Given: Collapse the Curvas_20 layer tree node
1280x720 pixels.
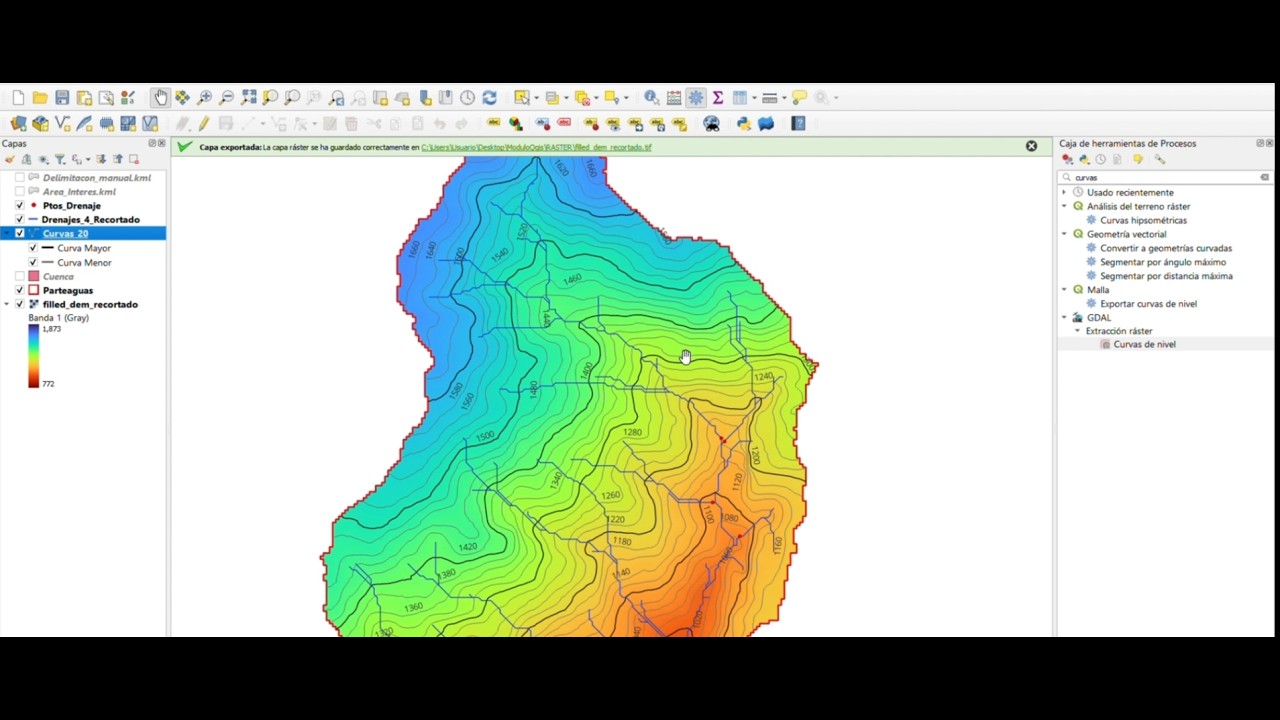Looking at the screenshot, I should (x=7, y=234).
